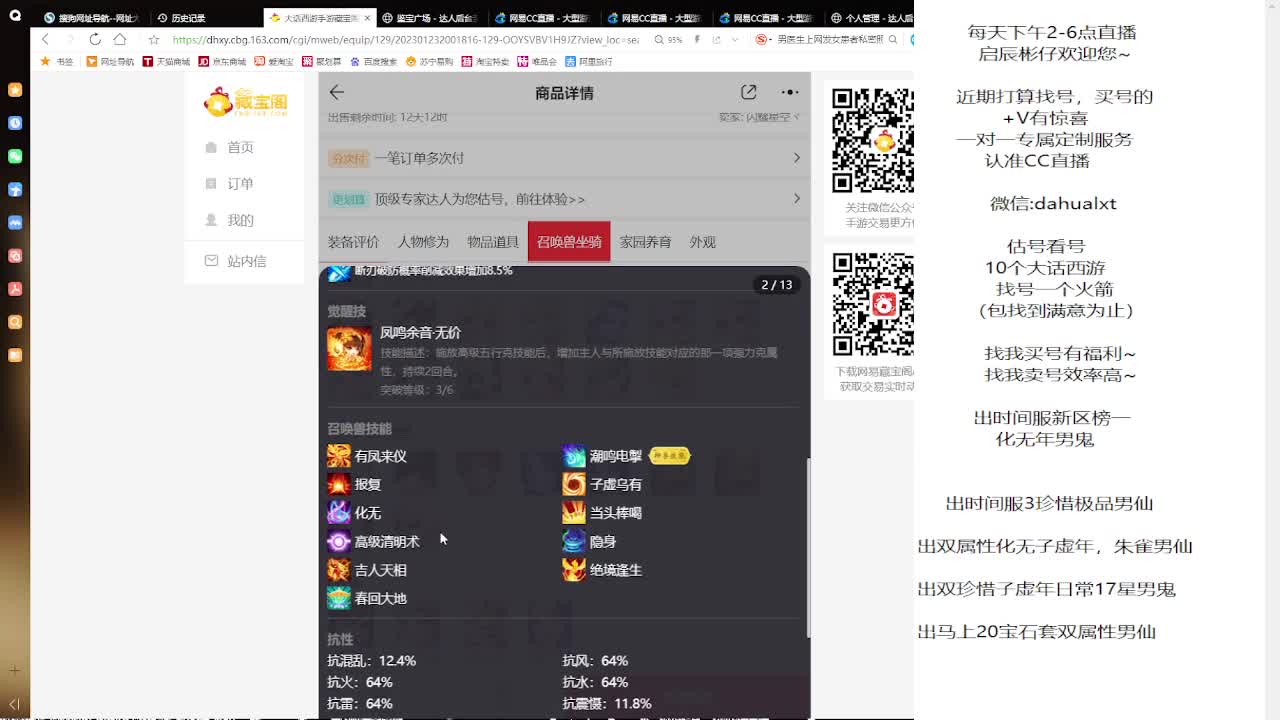The width and height of the screenshot is (1280, 720).
Task: Open the orange search icon in browser sidebar
Action: pyautogui.click(x=15, y=322)
